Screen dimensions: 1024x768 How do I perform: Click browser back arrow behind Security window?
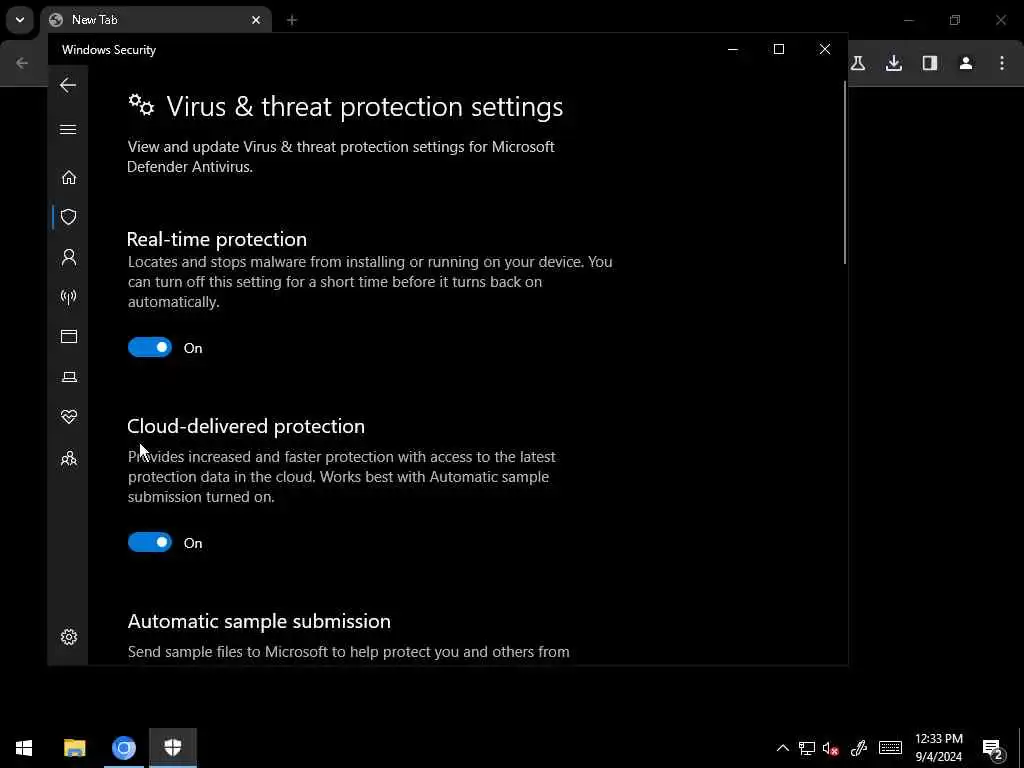[x=22, y=63]
